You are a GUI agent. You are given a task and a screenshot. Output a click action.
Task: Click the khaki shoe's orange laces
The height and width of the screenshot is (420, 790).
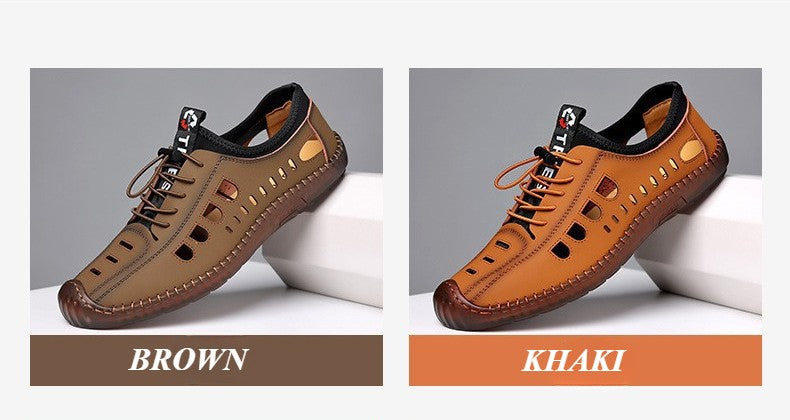point(534,186)
